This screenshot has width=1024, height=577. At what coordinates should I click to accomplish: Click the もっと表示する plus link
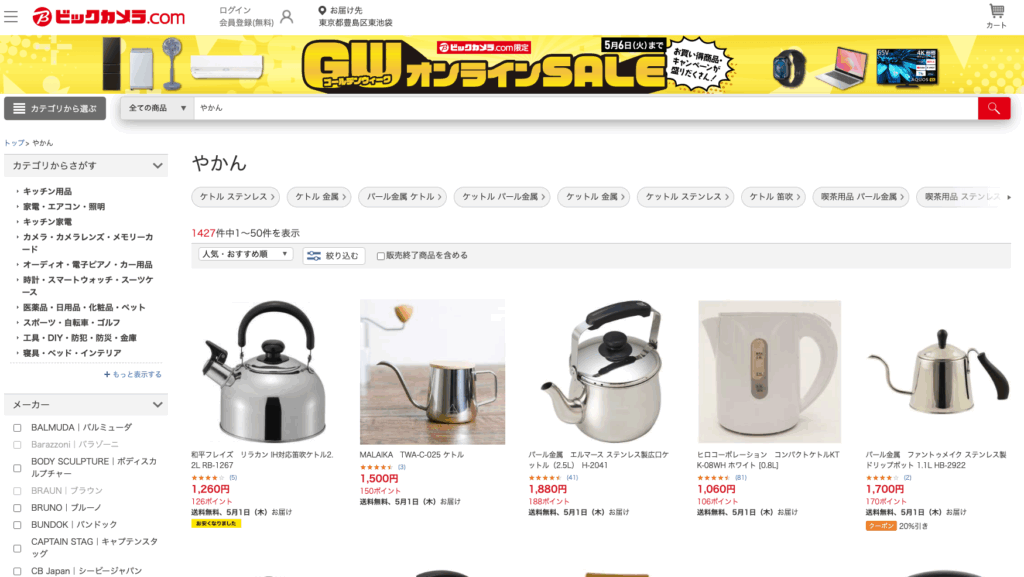pos(133,375)
